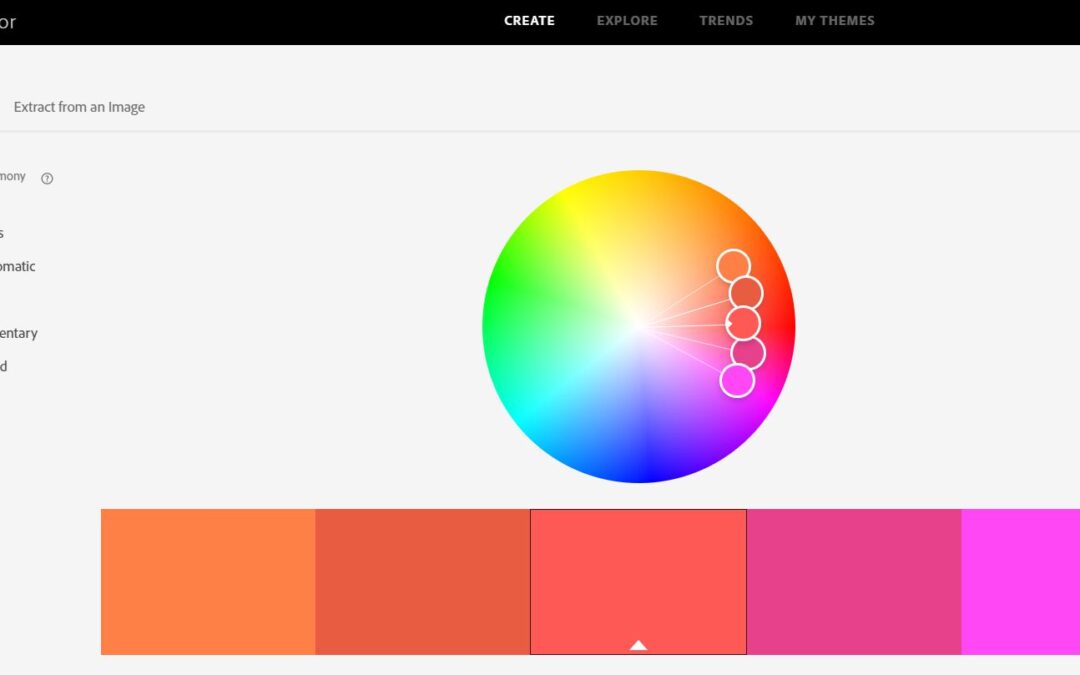Click the triangle indicator under the center swatch
1080x675 pixels.
coord(638,646)
